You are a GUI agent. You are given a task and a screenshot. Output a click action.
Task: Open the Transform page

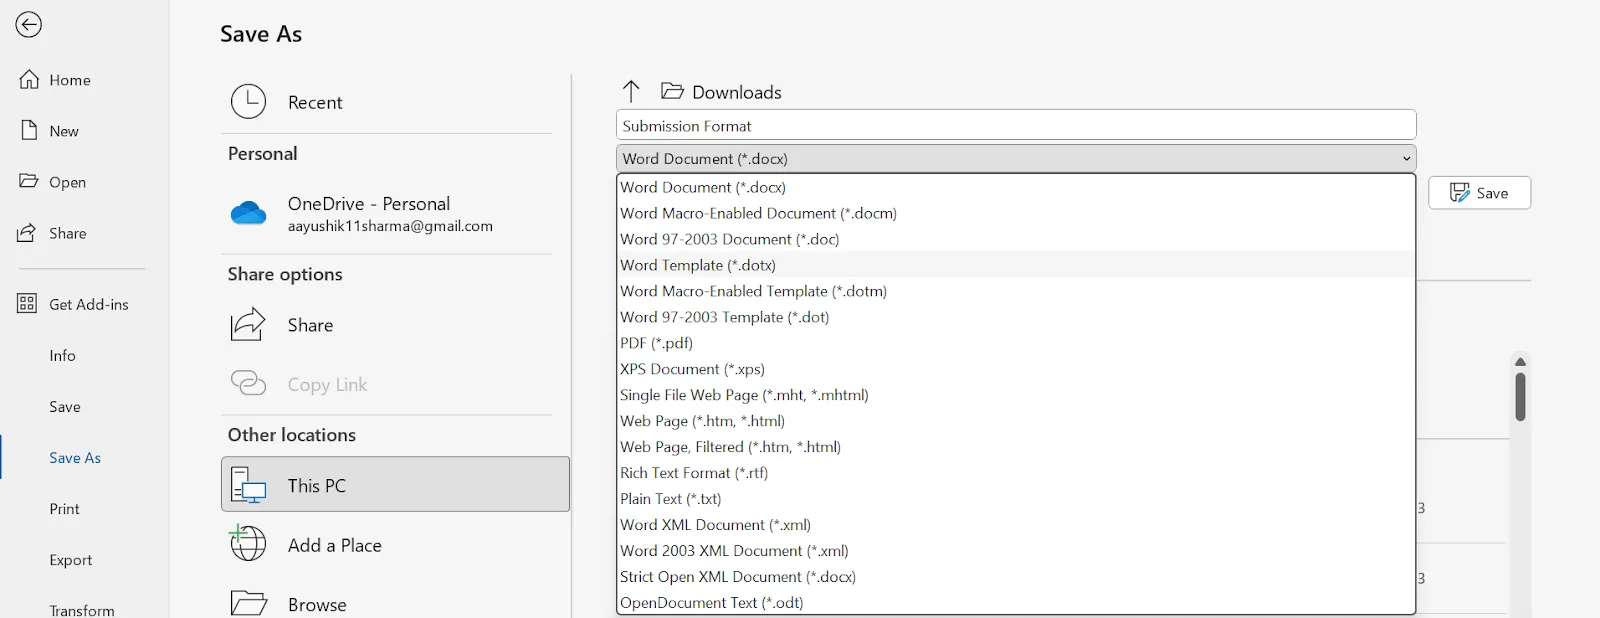click(x=82, y=609)
